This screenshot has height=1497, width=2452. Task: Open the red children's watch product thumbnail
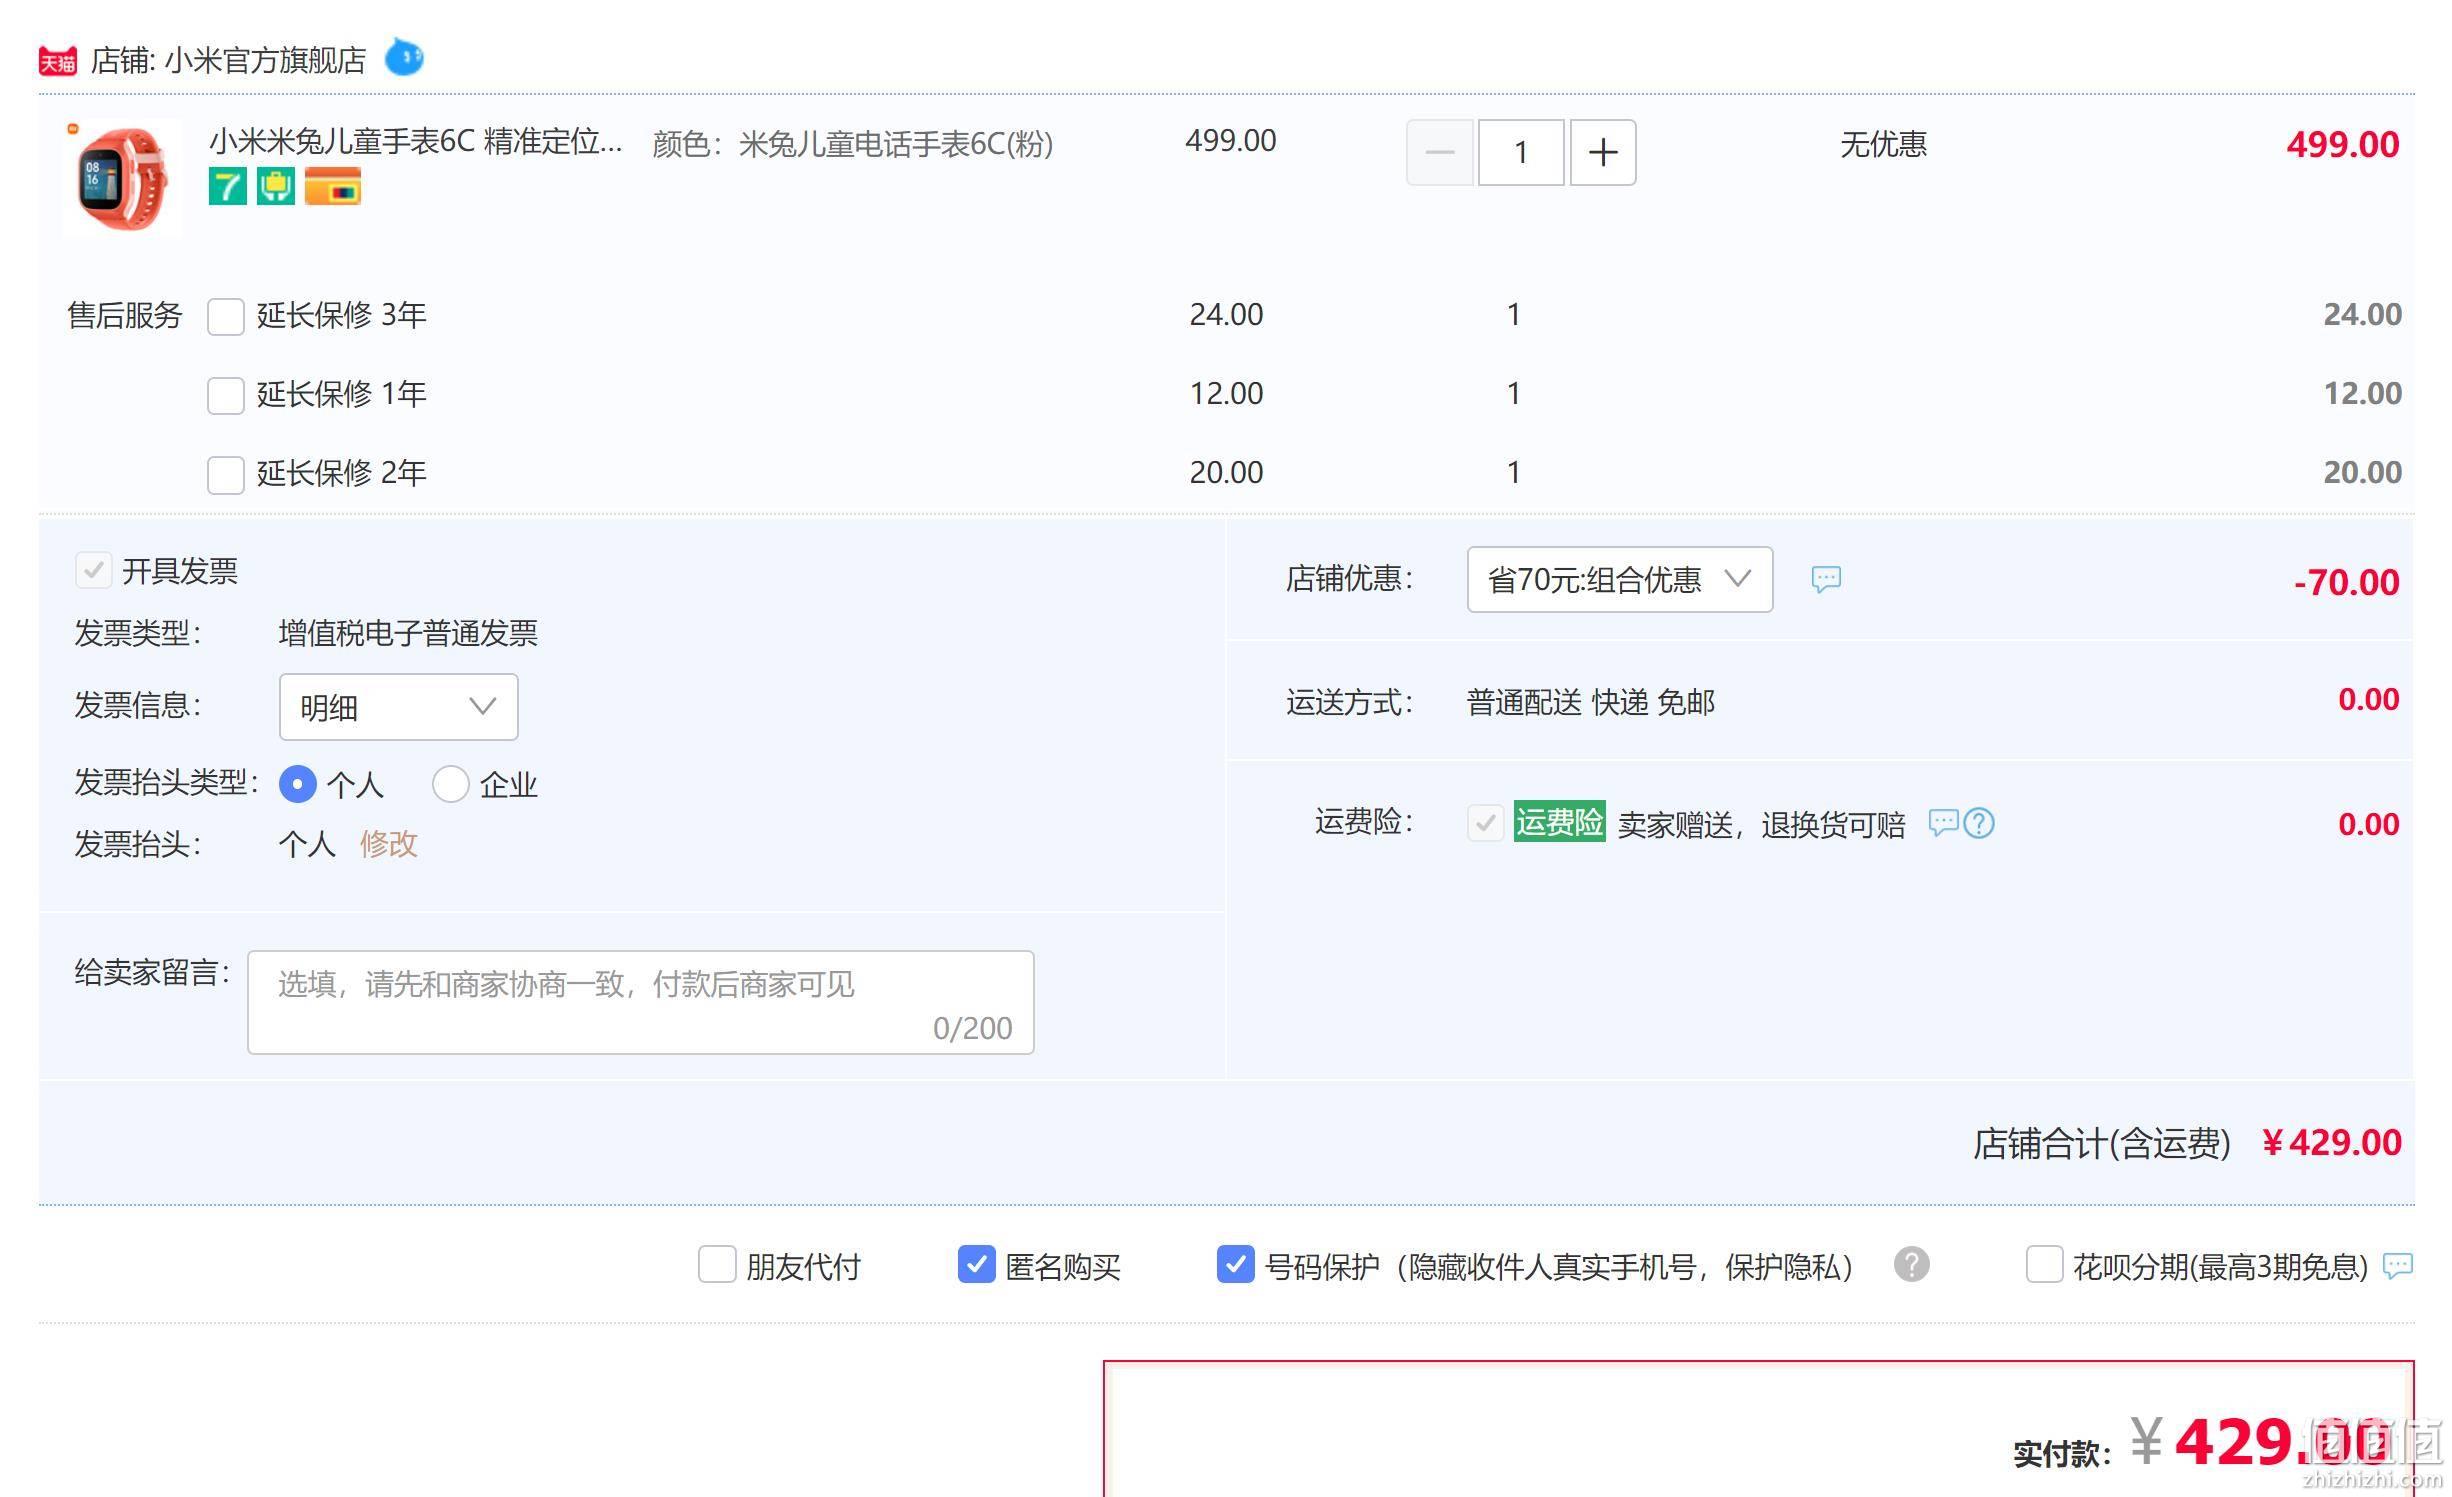(122, 179)
